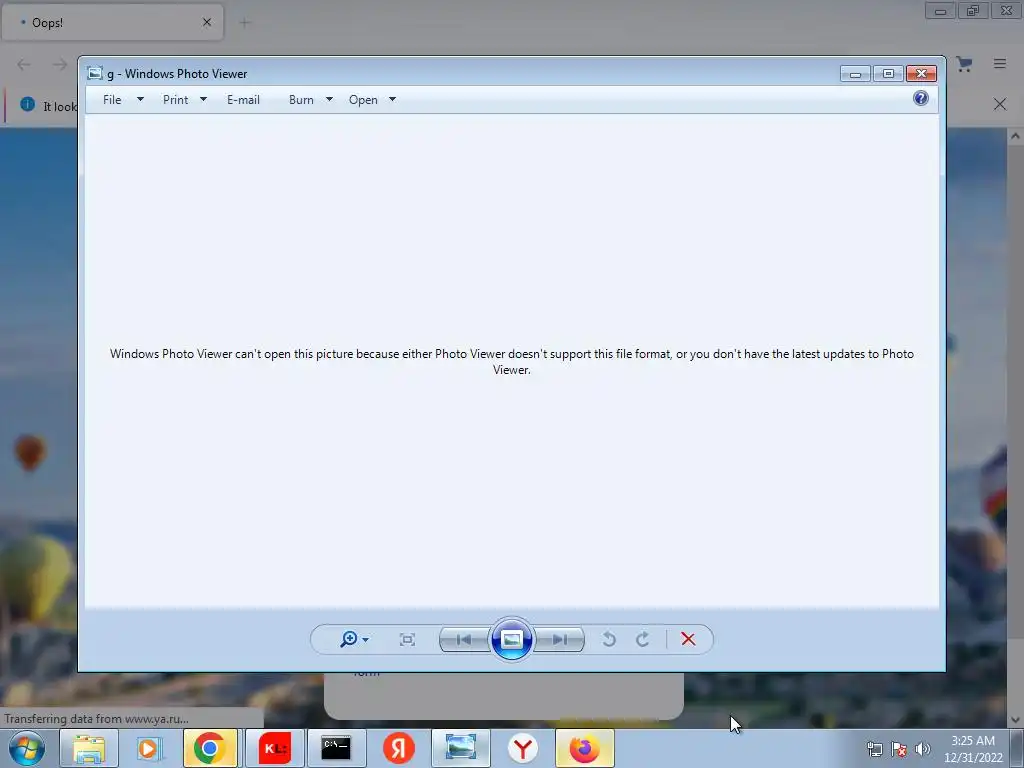The width and height of the screenshot is (1024, 768).
Task: Open the shopping cart icon in browser
Action: pos(965,63)
